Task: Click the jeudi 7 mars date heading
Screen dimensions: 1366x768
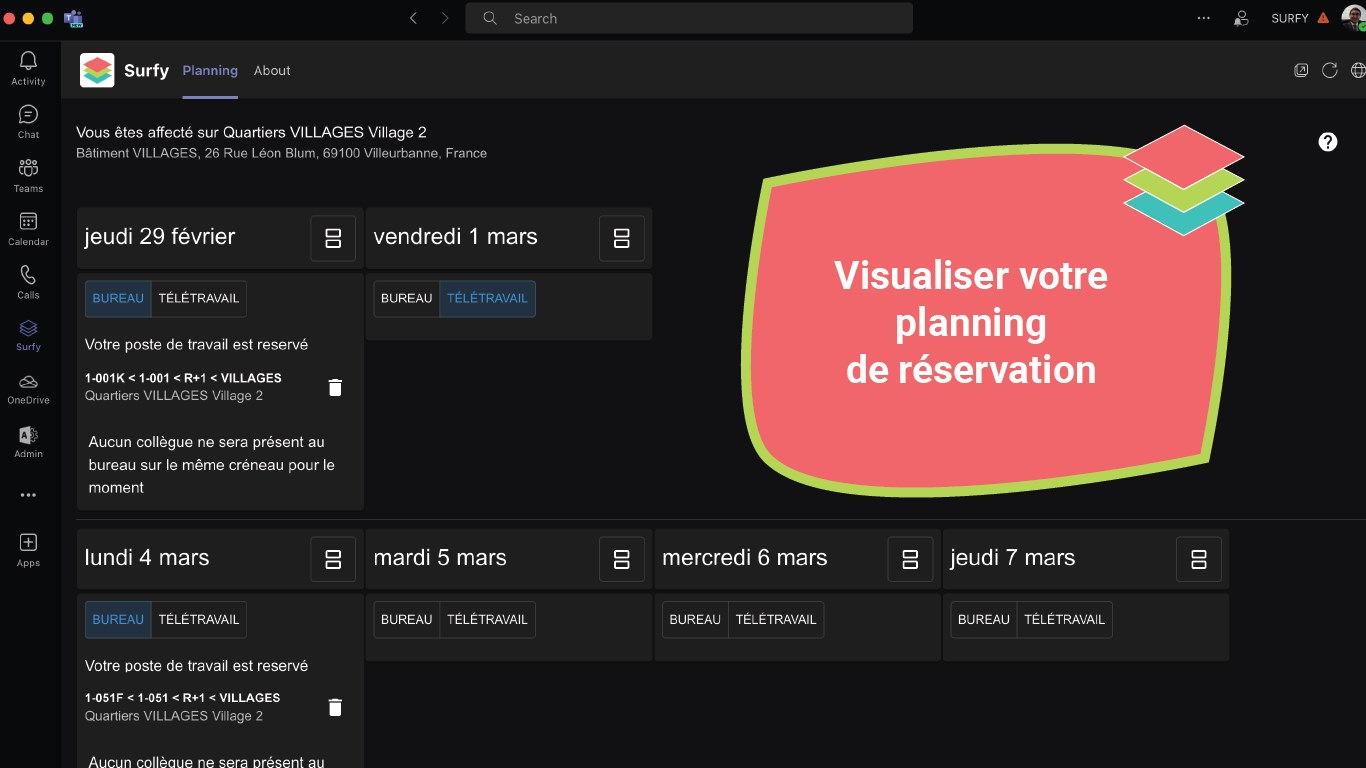Action: (1013, 558)
